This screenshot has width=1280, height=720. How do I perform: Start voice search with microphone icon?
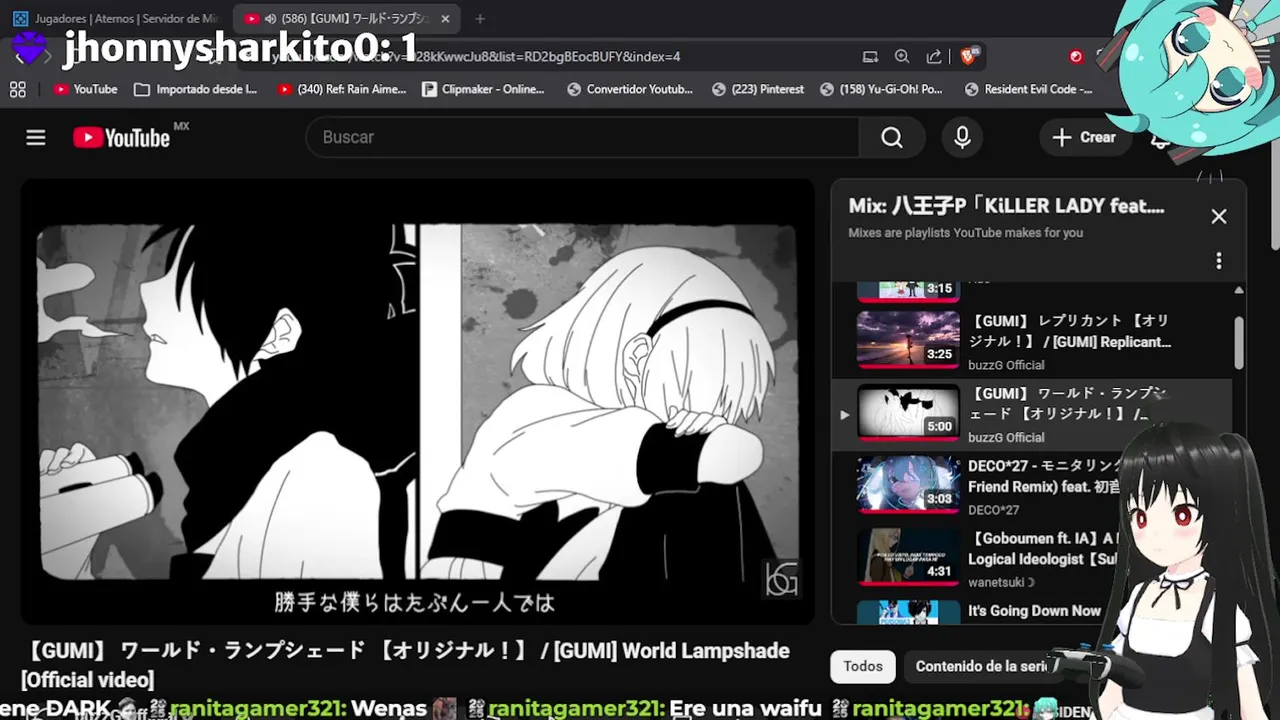click(962, 138)
